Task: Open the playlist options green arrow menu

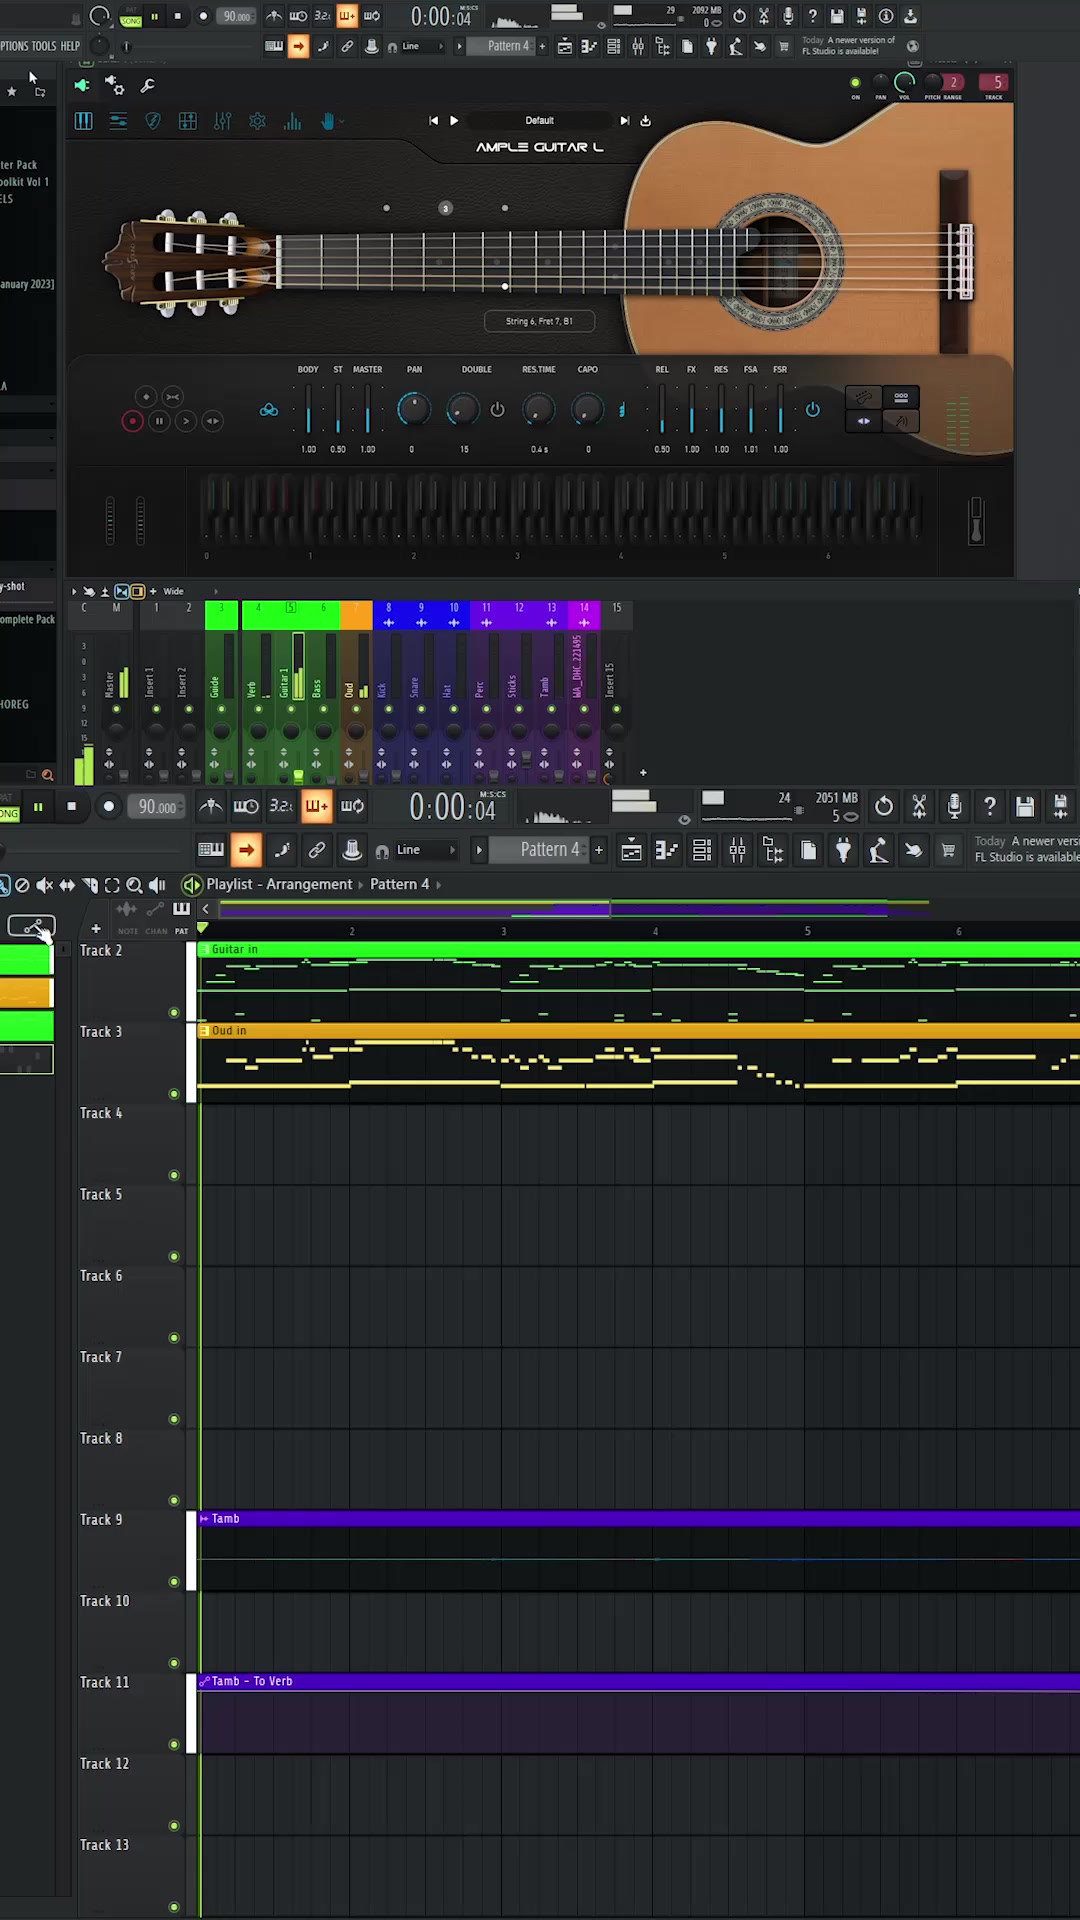Action: click(191, 884)
